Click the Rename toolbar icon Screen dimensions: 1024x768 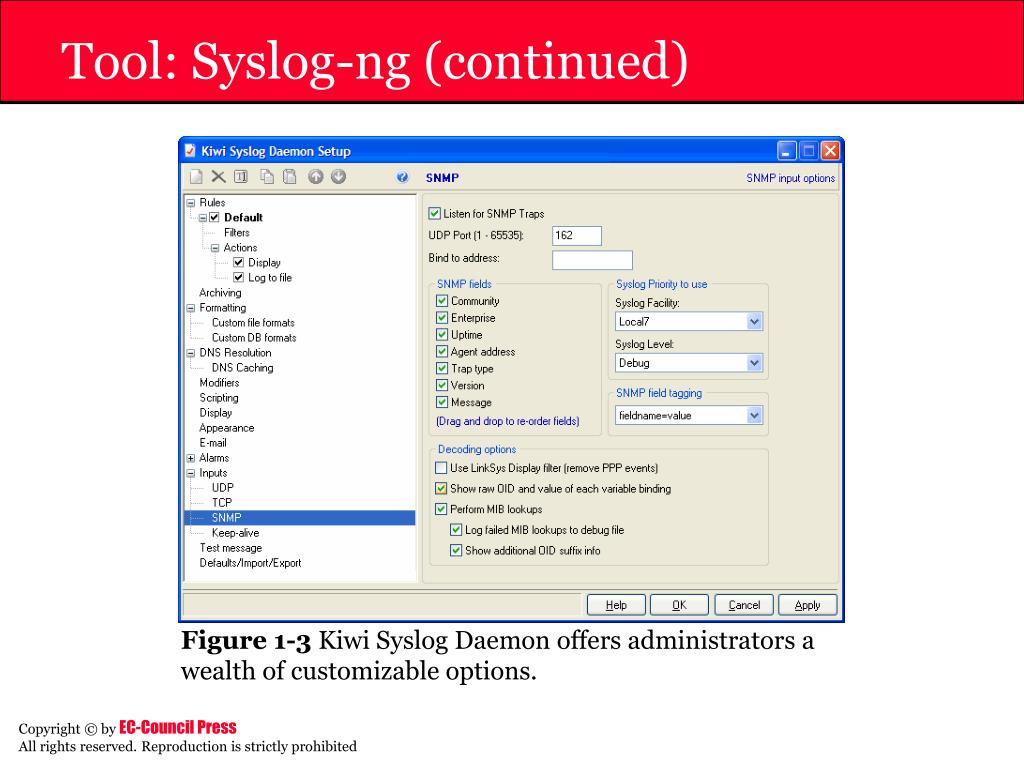241,176
